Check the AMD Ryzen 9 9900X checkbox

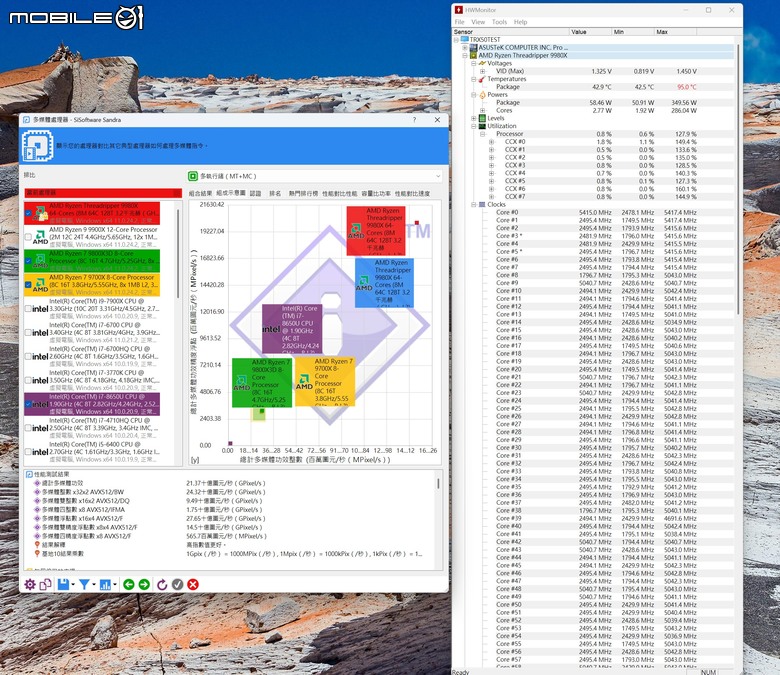(x=28, y=237)
